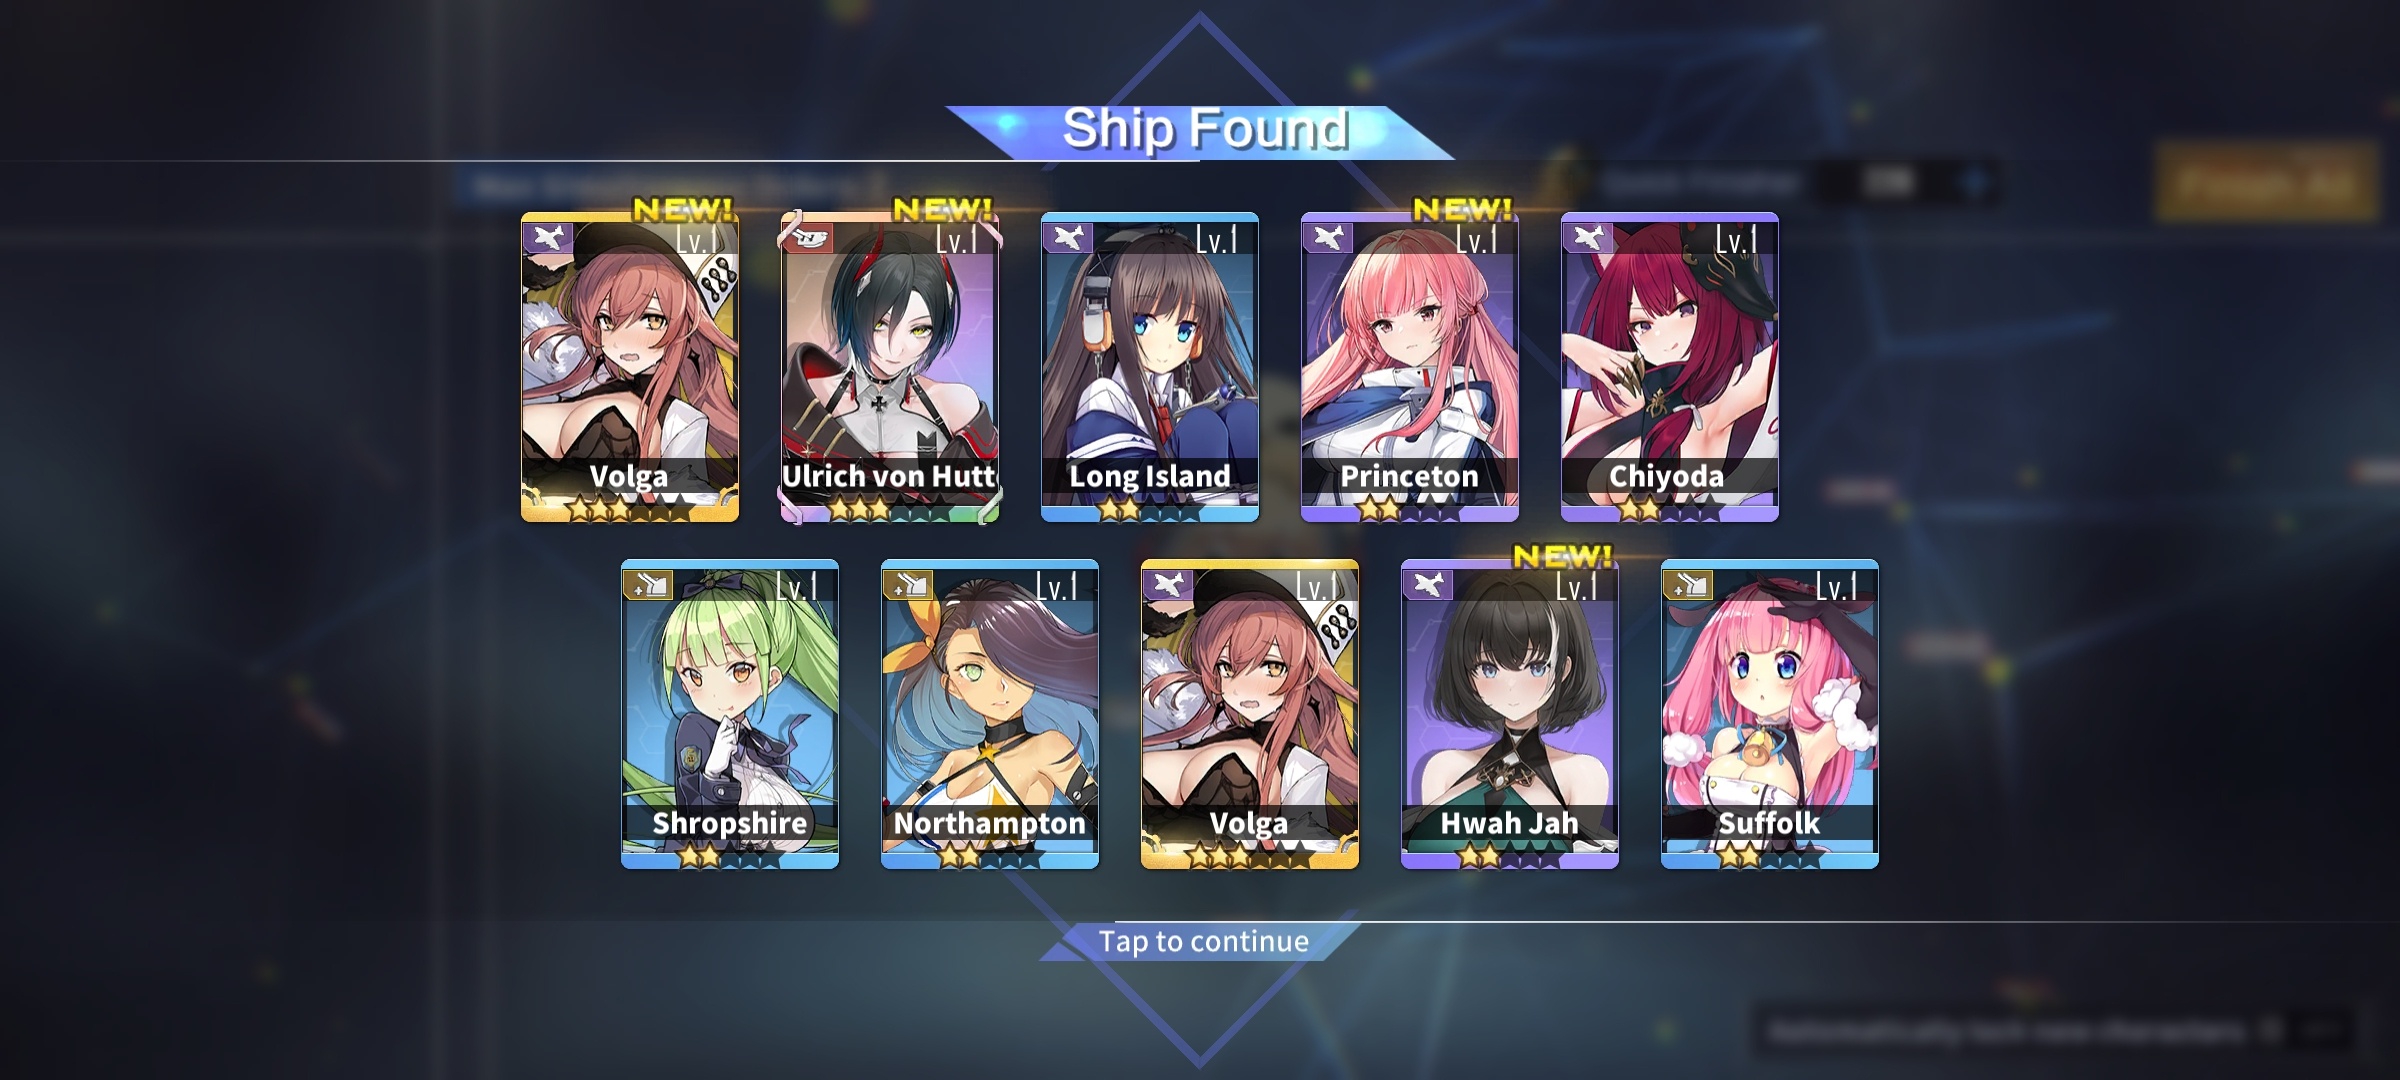Select the Ulrich von Hutten ship card

point(890,367)
